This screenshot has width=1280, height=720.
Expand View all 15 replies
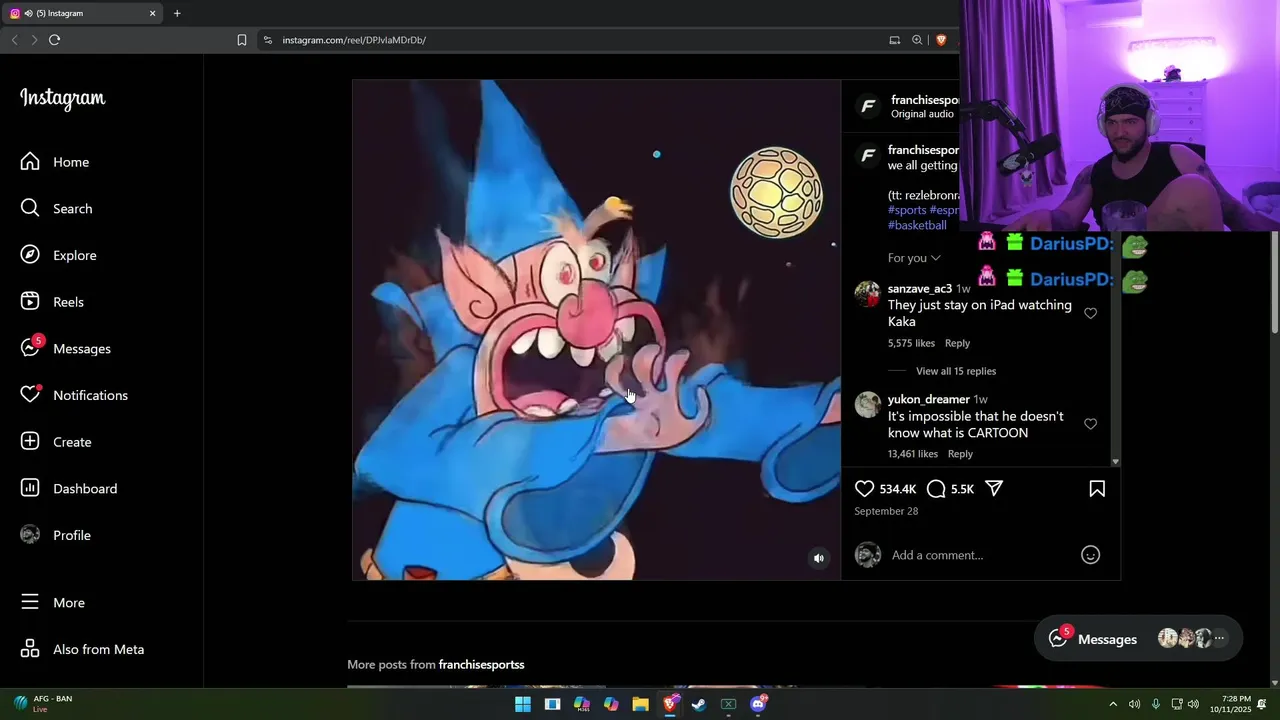[x=956, y=371]
